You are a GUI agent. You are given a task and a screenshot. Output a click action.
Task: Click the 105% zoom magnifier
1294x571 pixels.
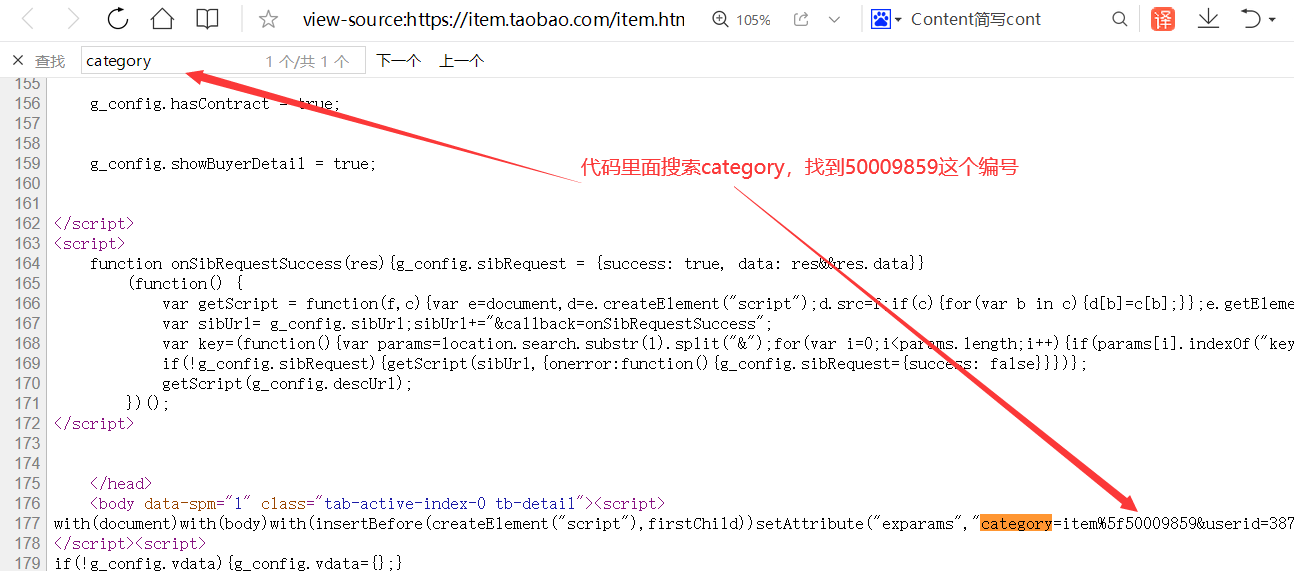point(722,20)
